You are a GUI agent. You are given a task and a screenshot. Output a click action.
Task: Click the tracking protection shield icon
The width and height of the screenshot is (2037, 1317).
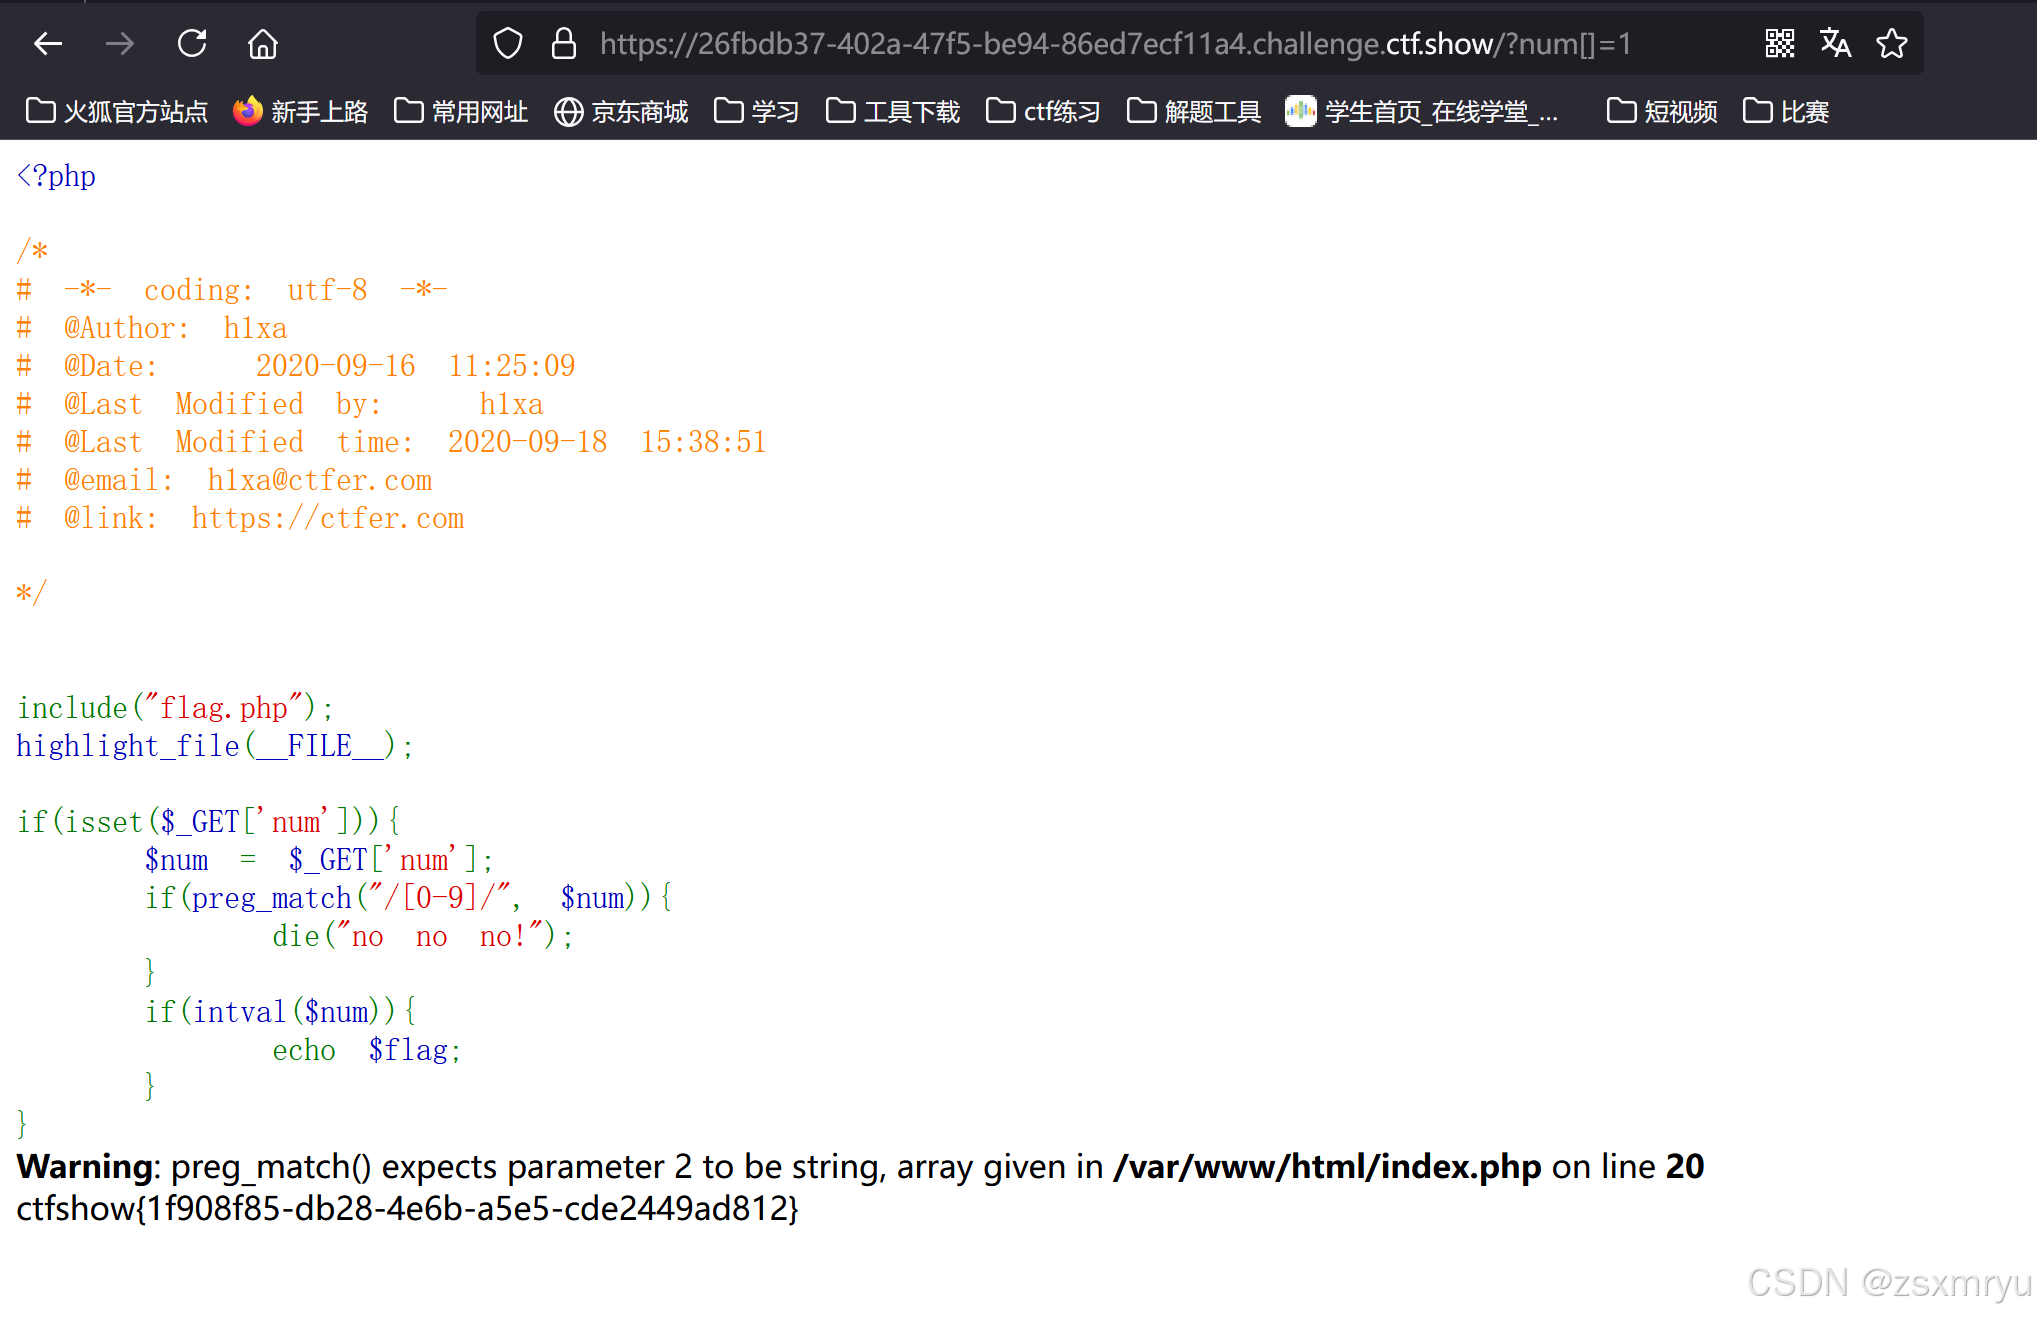tap(508, 43)
